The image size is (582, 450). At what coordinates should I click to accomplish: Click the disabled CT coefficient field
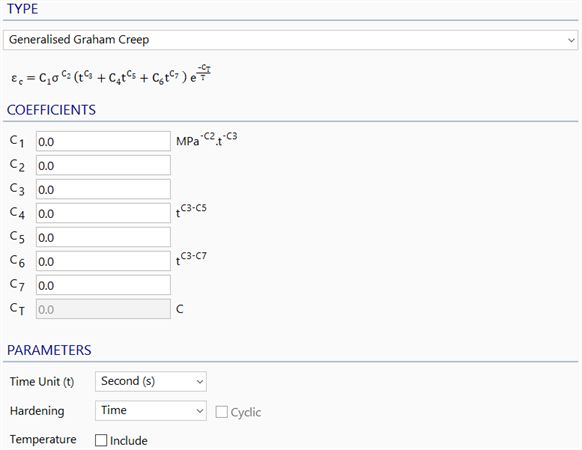(103, 309)
